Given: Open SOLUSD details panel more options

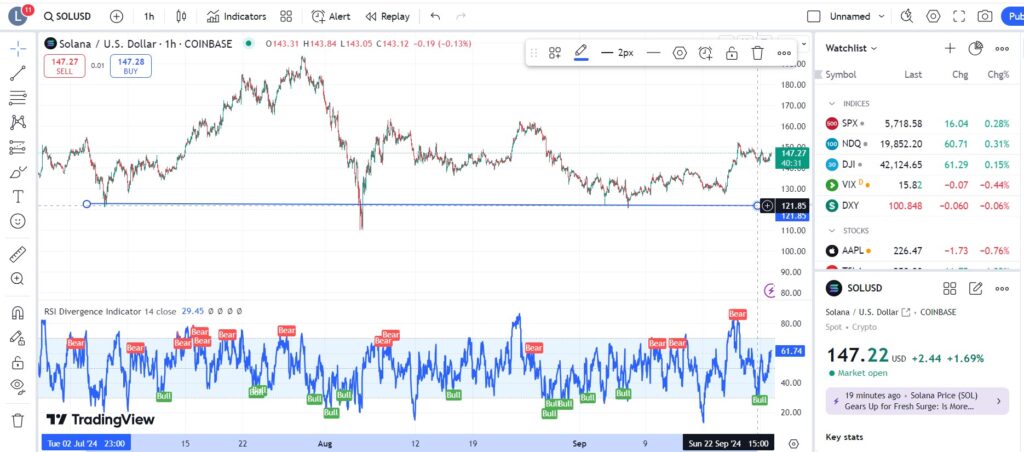Looking at the screenshot, I should click(1002, 289).
